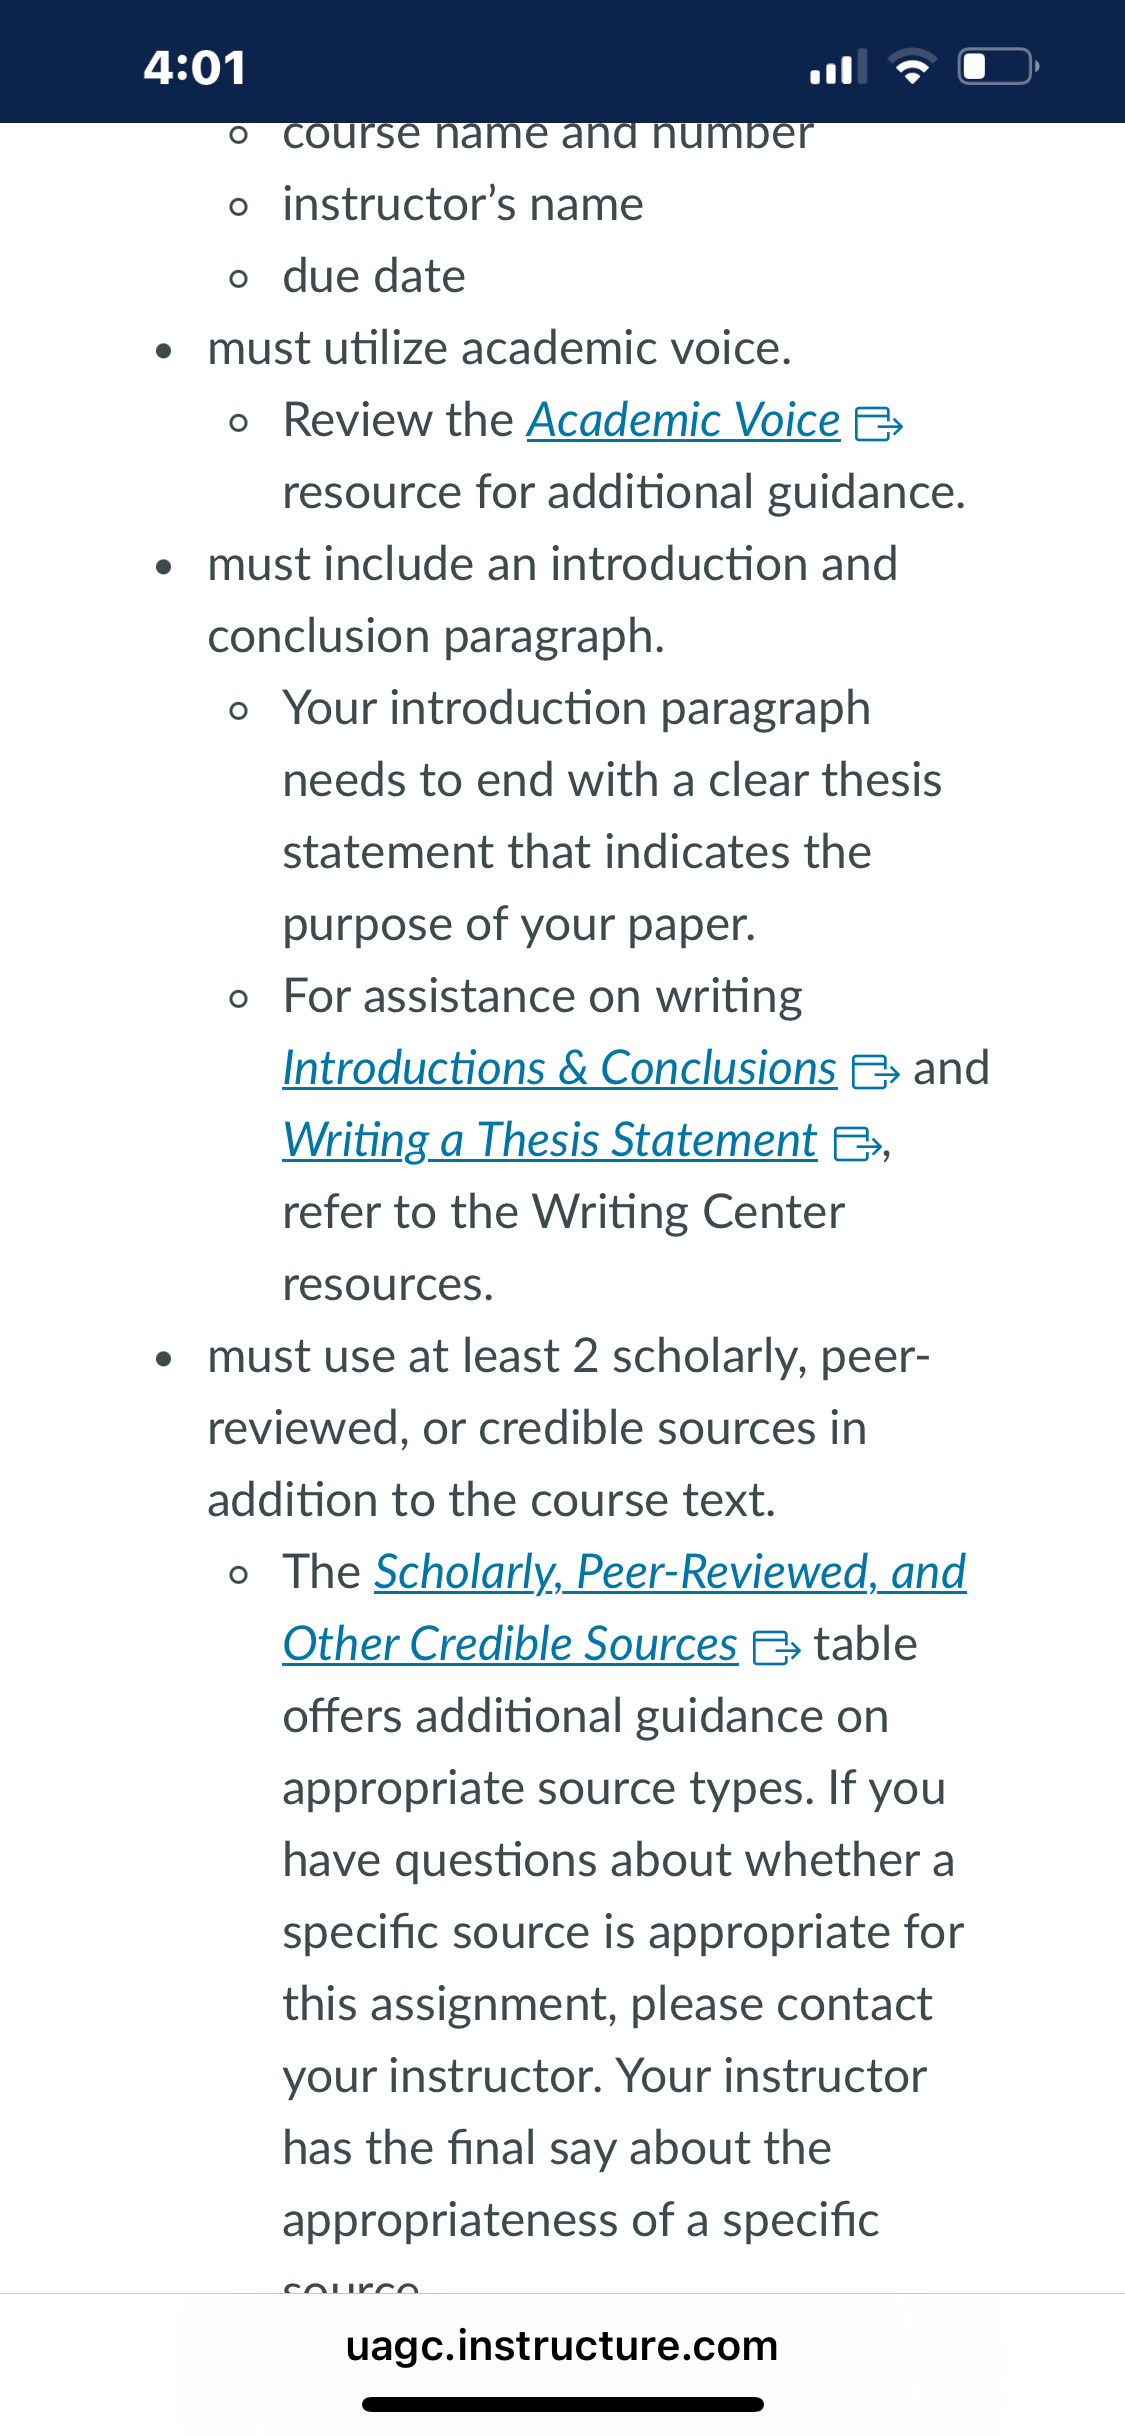
Task: Tap the "due date" list item
Action: pyautogui.click(x=374, y=277)
